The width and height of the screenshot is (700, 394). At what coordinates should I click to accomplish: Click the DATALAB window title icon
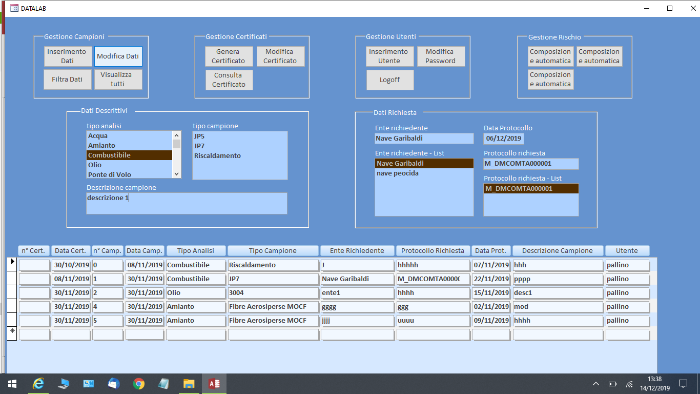(14, 8)
